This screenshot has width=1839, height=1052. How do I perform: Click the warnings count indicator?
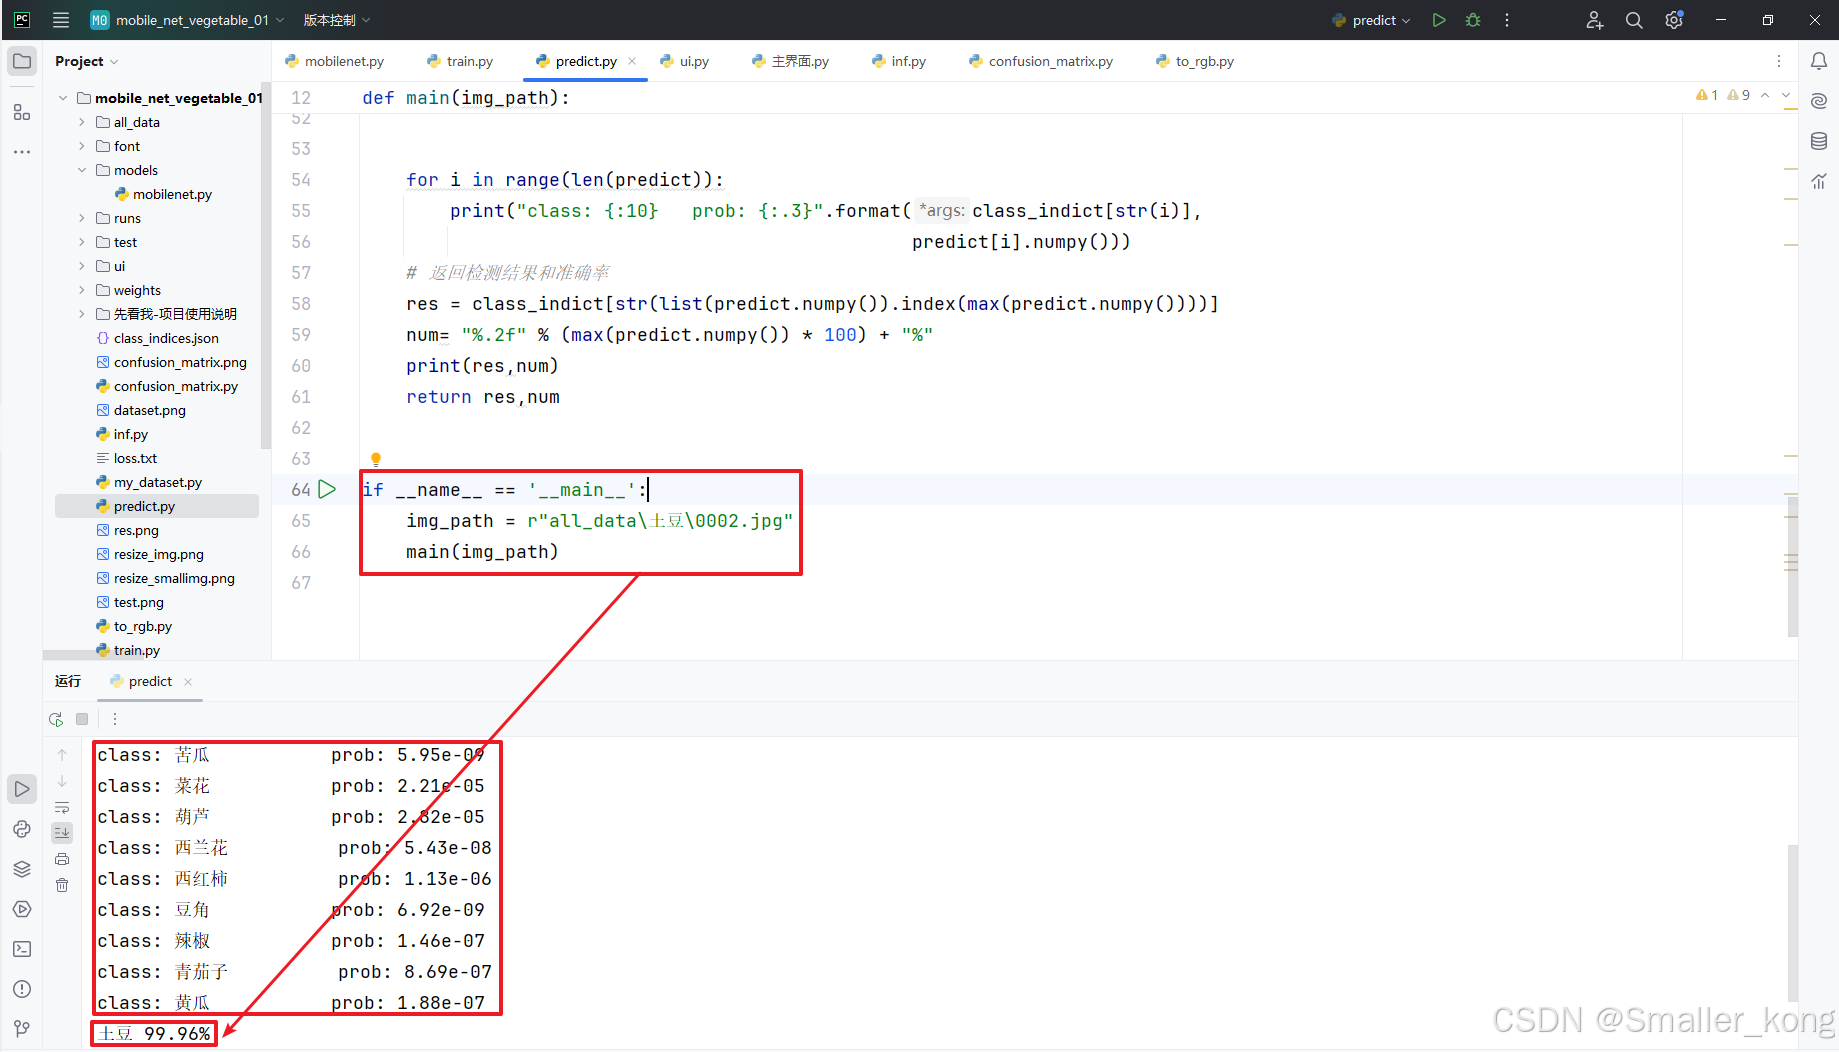(x=1723, y=95)
